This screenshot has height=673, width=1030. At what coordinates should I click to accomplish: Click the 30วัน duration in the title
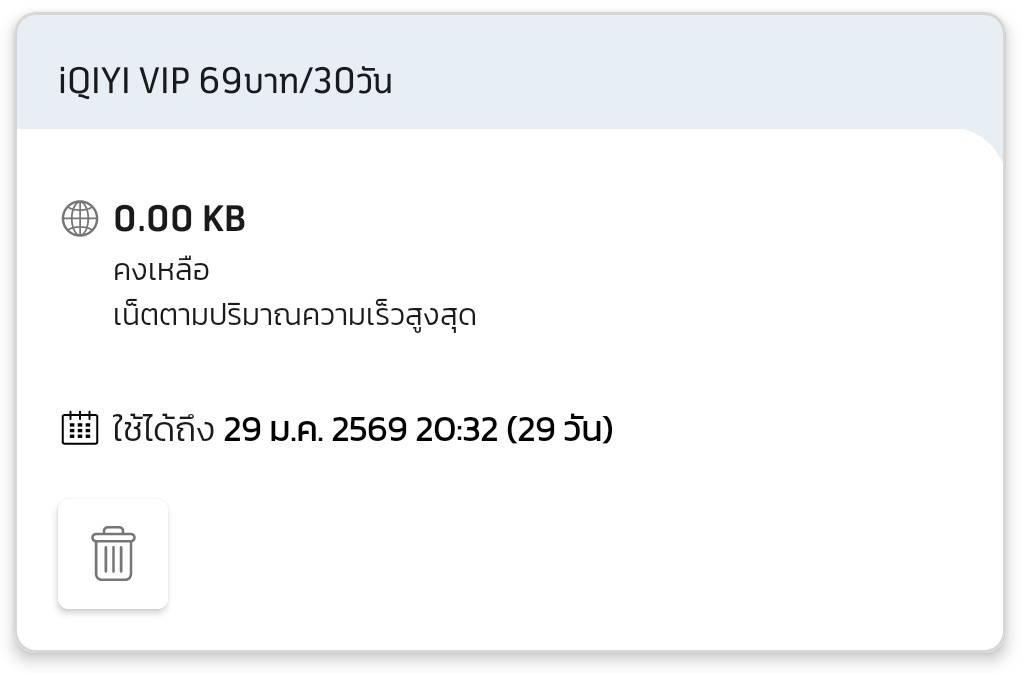[352, 81]
